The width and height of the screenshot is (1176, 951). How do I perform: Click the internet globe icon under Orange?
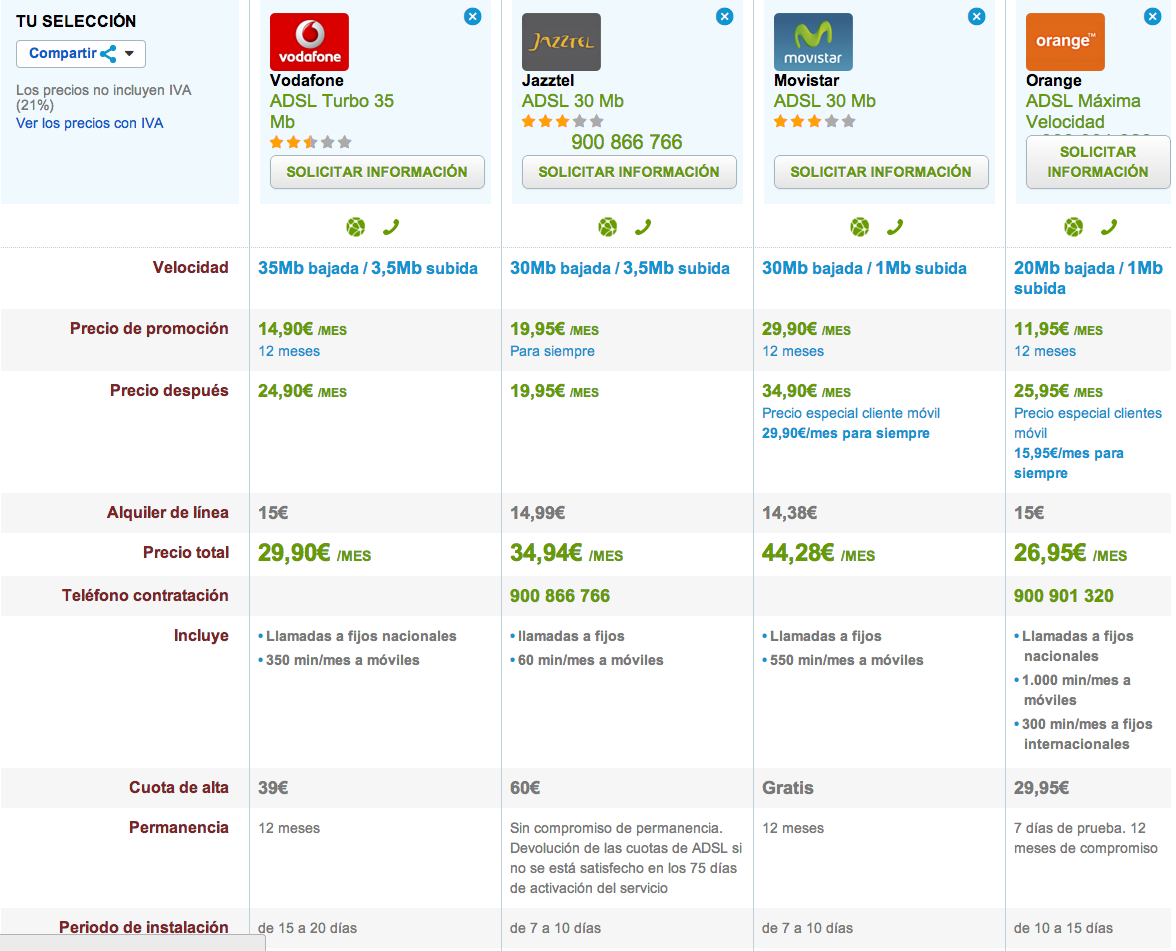point(1073,226)
